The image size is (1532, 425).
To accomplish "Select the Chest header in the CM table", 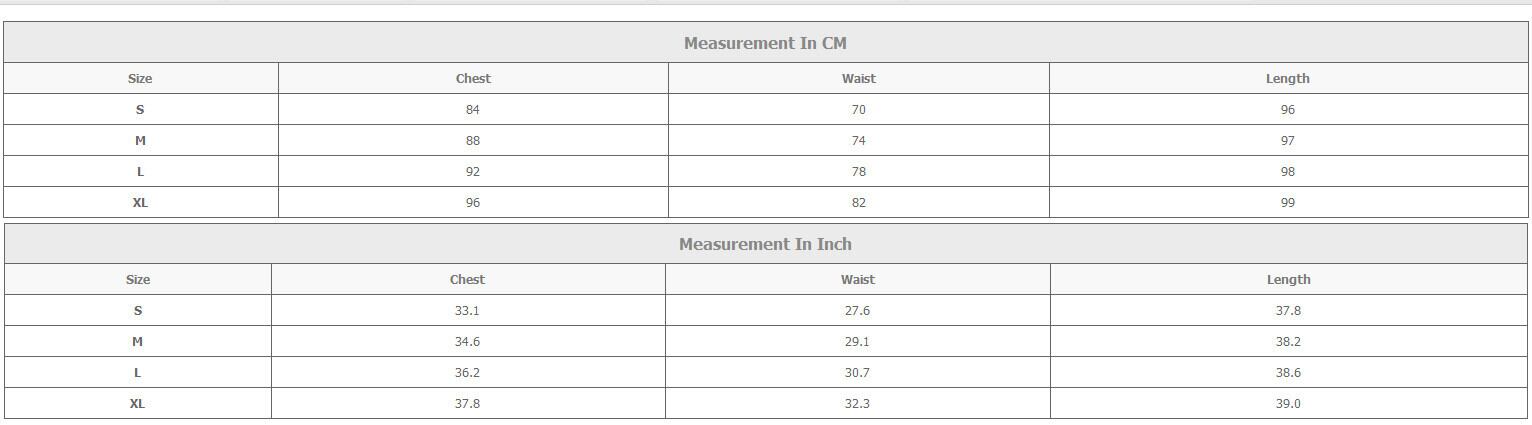I will coord(473,78).
